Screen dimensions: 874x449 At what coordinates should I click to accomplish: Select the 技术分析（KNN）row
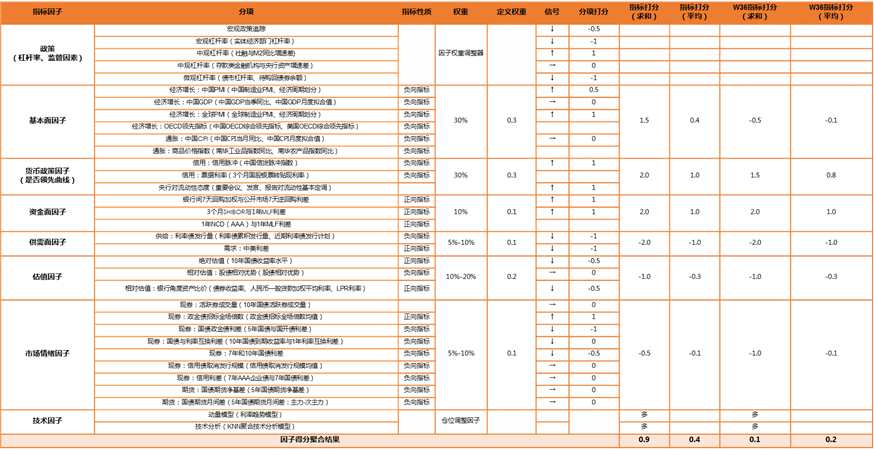[x=246, y=428]
